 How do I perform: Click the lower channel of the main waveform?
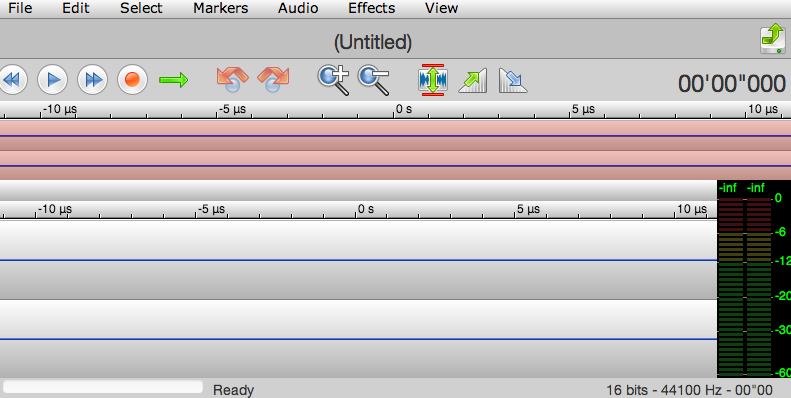point(358,339)
